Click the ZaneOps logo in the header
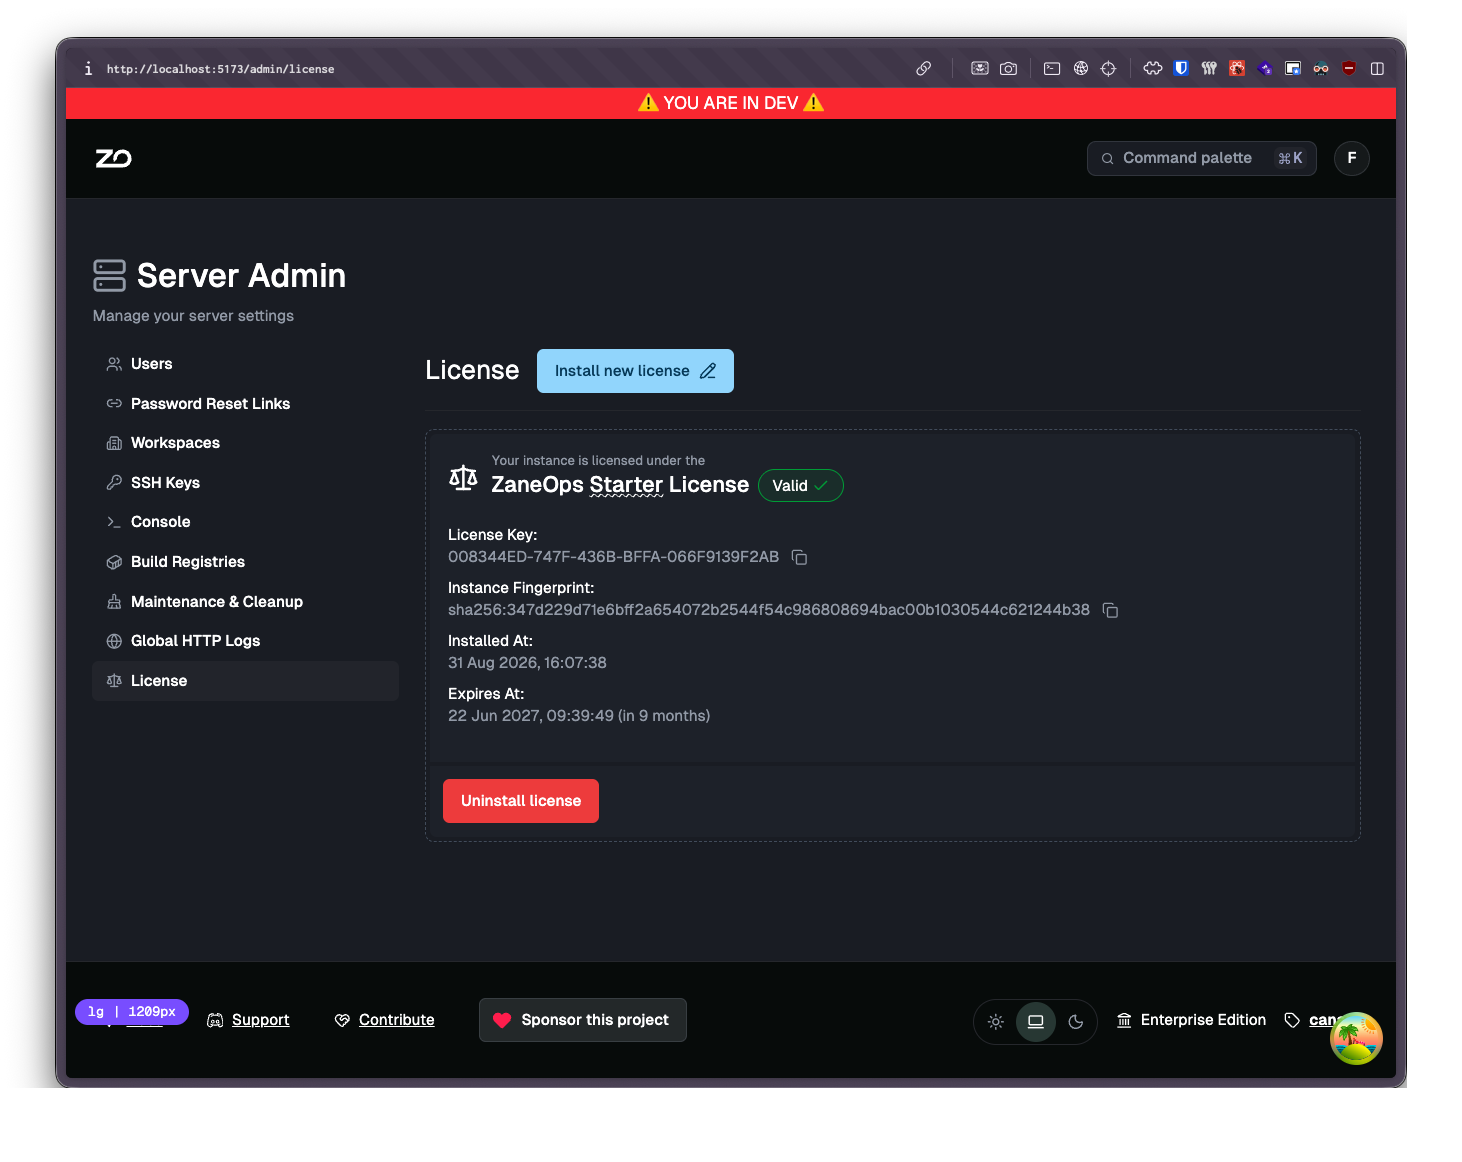The height and width of the screenshot is (1162, 1462). pyautogui.click(x=113, y=158)
